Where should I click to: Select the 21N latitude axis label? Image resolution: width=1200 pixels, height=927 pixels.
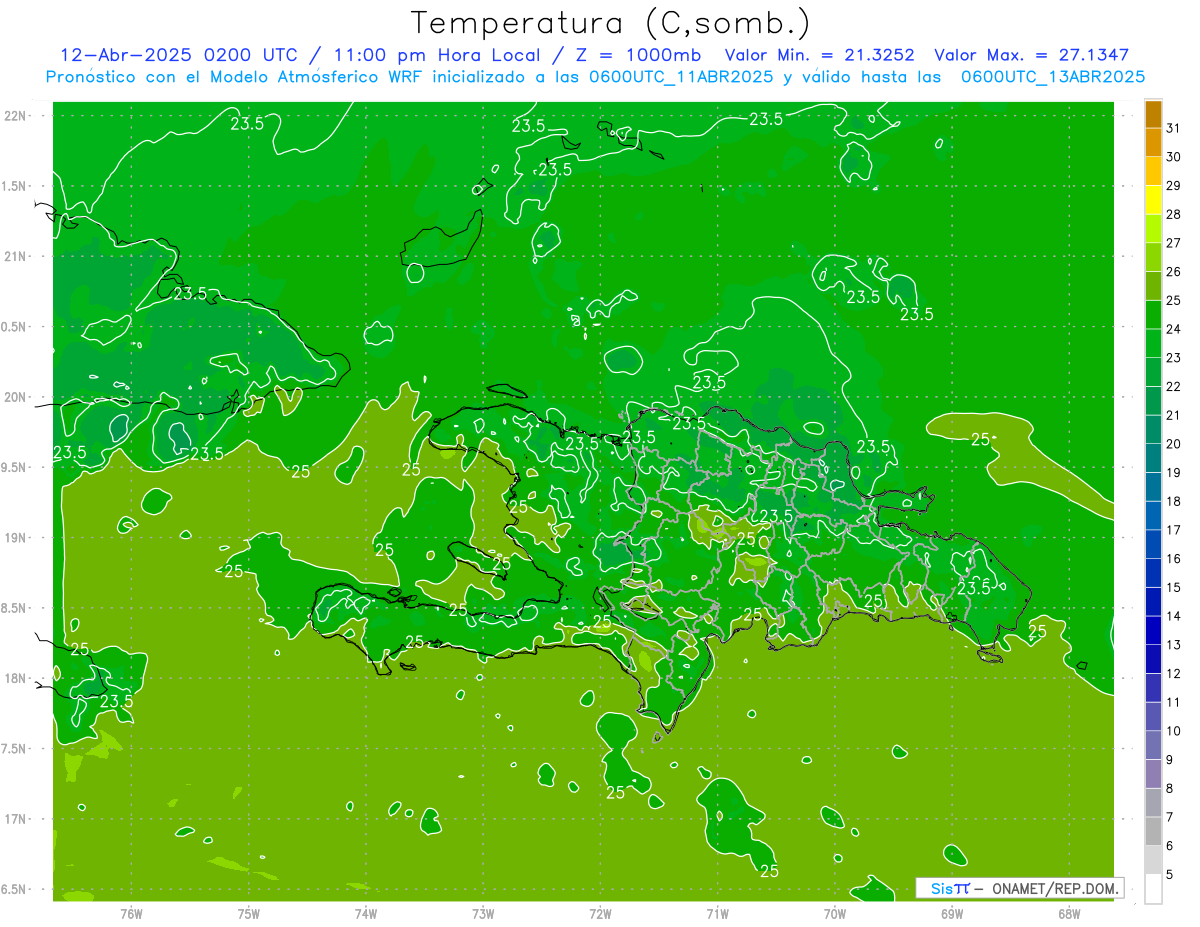coord(15,257)
